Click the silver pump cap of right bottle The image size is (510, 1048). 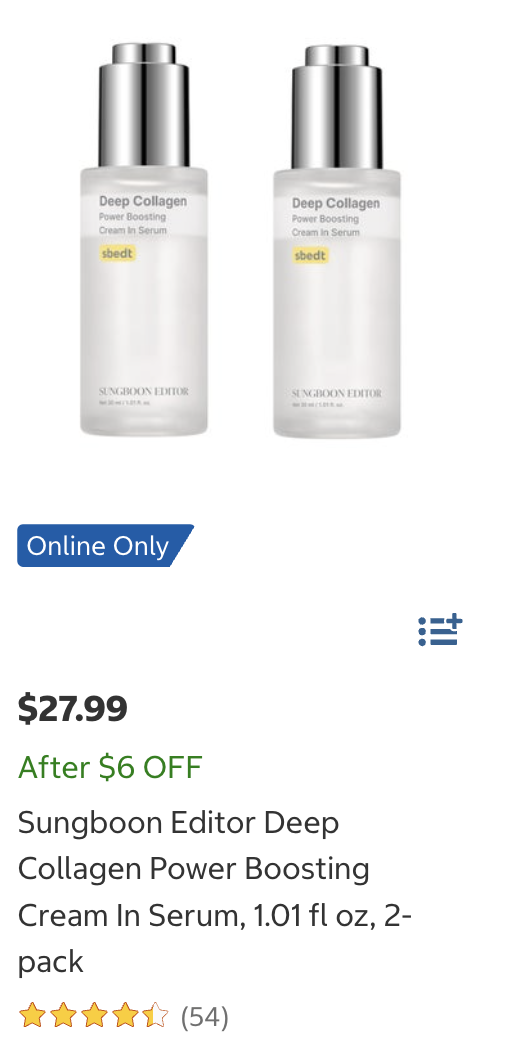click(337, 106)
